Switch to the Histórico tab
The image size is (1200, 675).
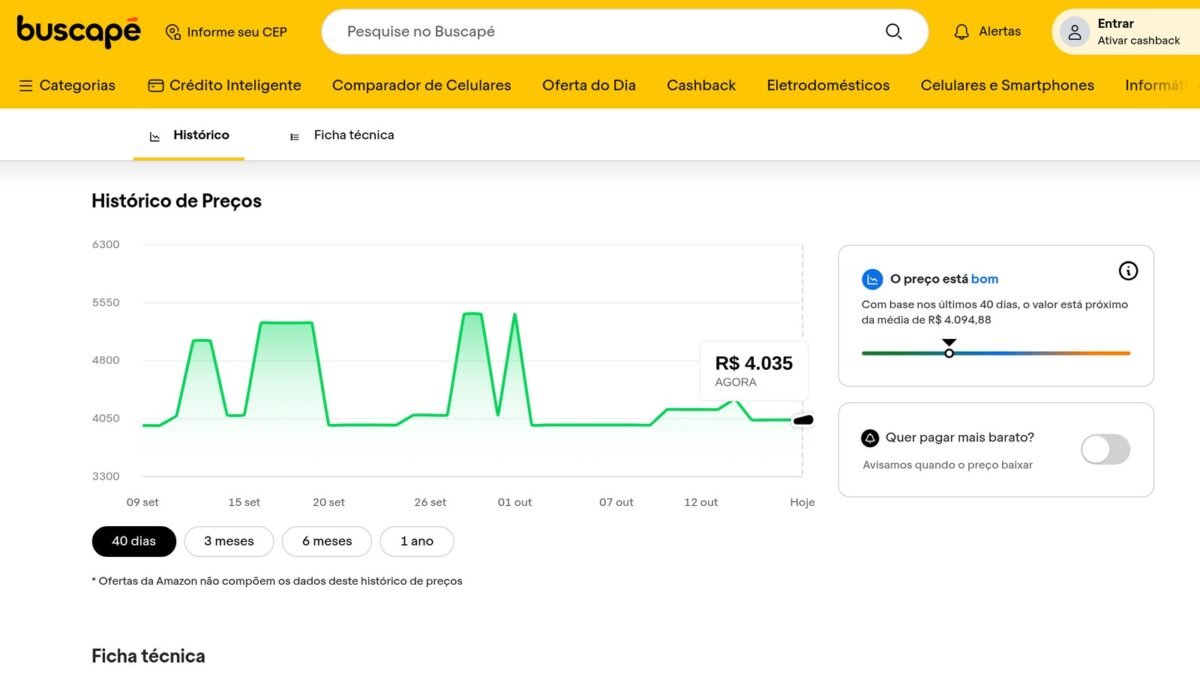[189, 135]
